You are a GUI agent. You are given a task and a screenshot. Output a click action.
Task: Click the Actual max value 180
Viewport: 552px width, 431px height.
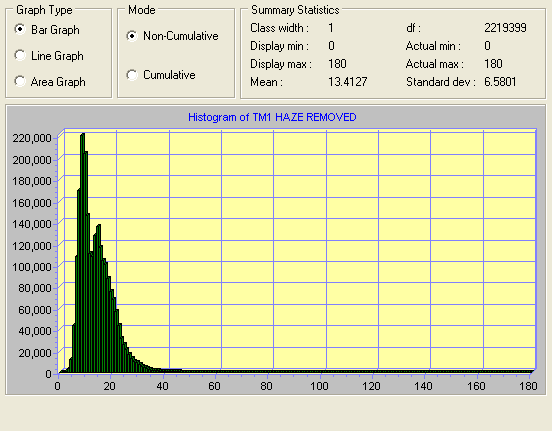pos(493,64)
